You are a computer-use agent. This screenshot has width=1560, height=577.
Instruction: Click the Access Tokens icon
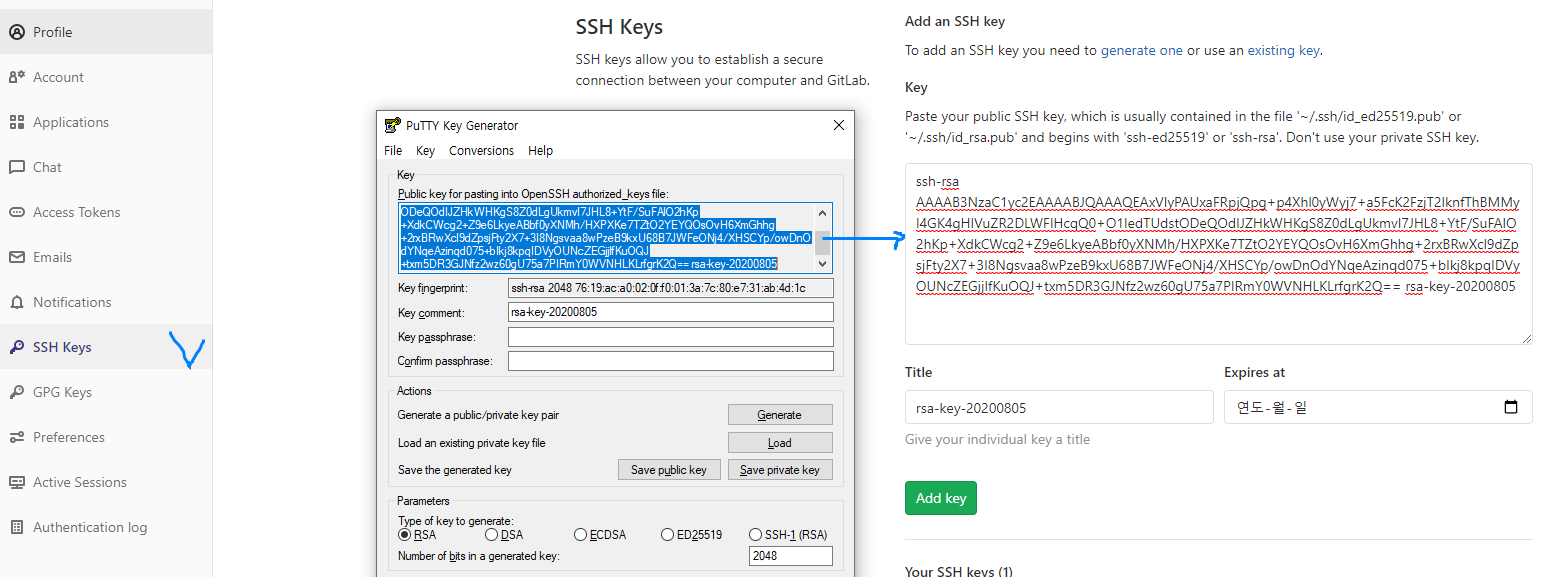[x=17, y=212]
